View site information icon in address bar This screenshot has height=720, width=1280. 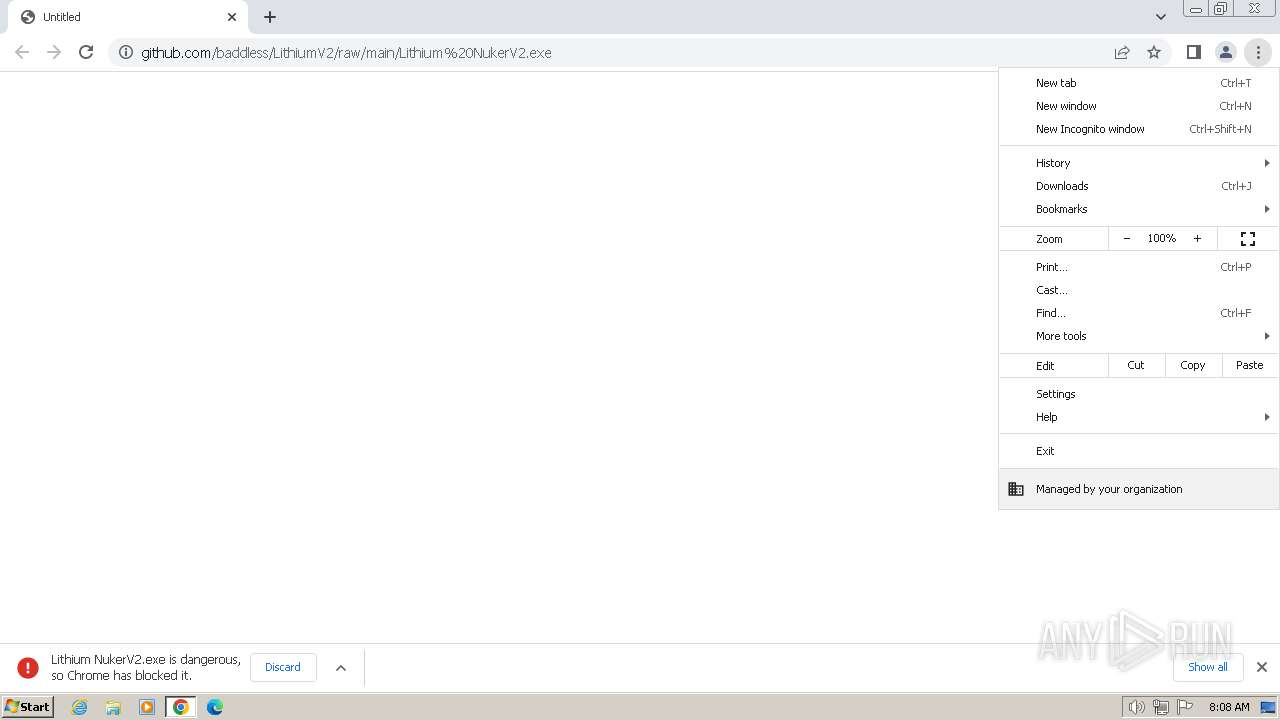point(126,52)
